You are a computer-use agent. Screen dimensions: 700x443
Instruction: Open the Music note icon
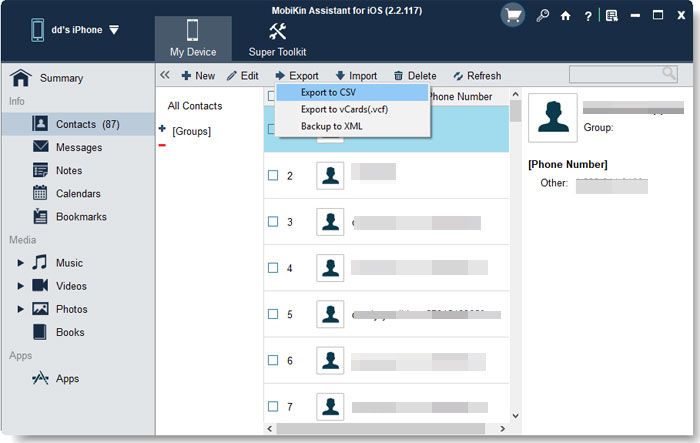click(x=40, y=262)
